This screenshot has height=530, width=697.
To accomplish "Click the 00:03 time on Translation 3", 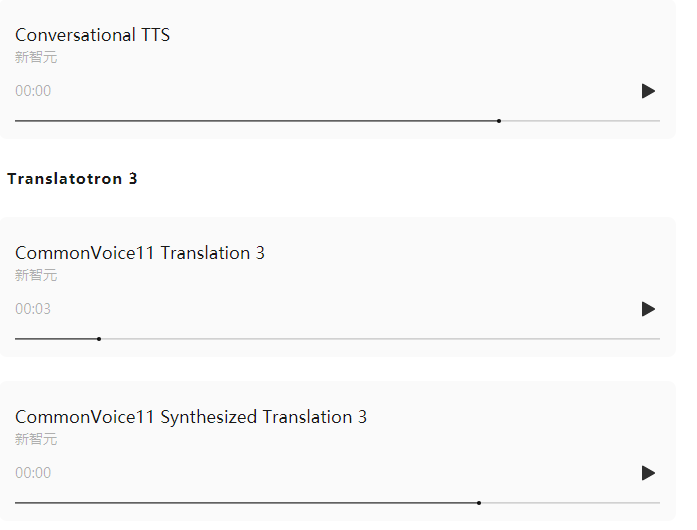I will [33, 309].
